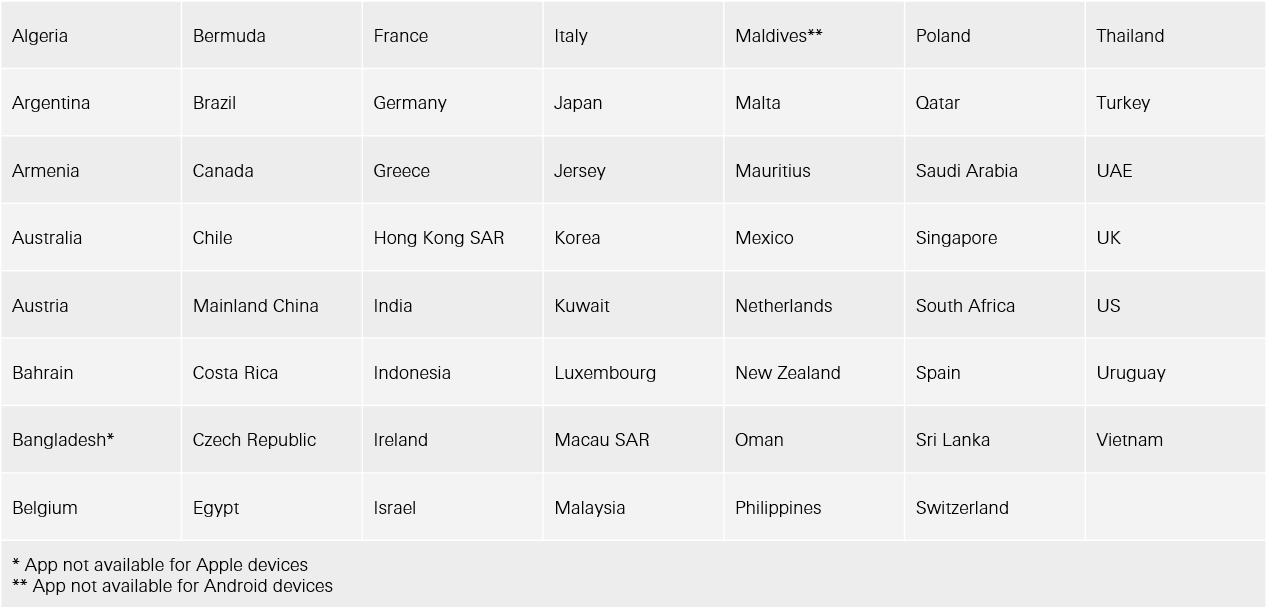Click the Switzerland cell
The width and height of the screenshot is (1266, 607).
(962, 508)
